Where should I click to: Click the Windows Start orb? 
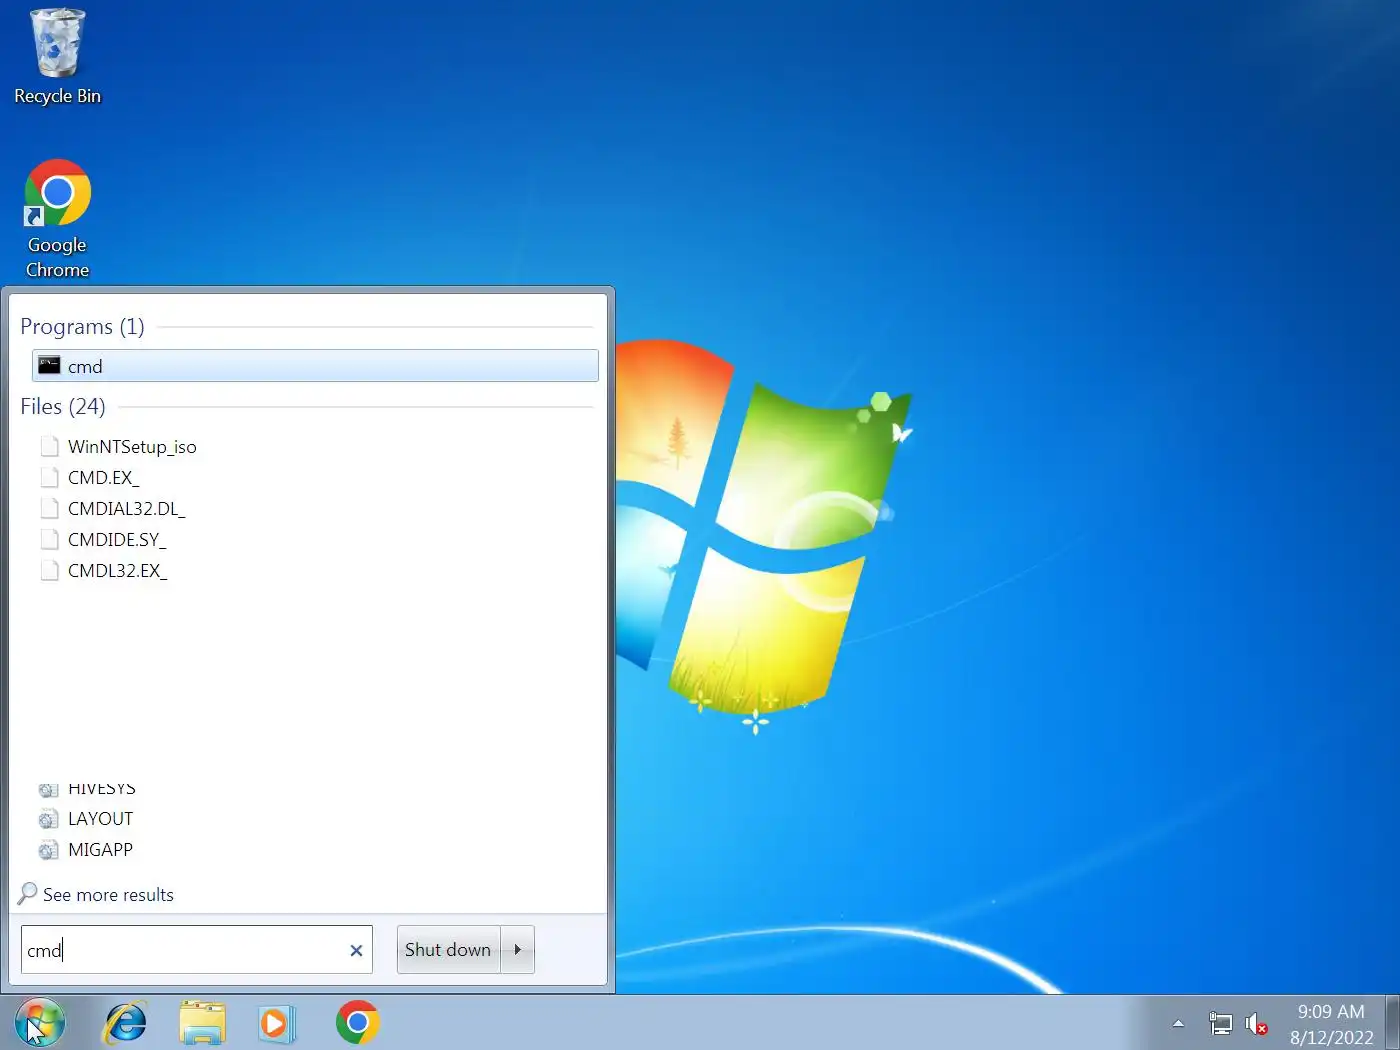(x=40, y=1023)
